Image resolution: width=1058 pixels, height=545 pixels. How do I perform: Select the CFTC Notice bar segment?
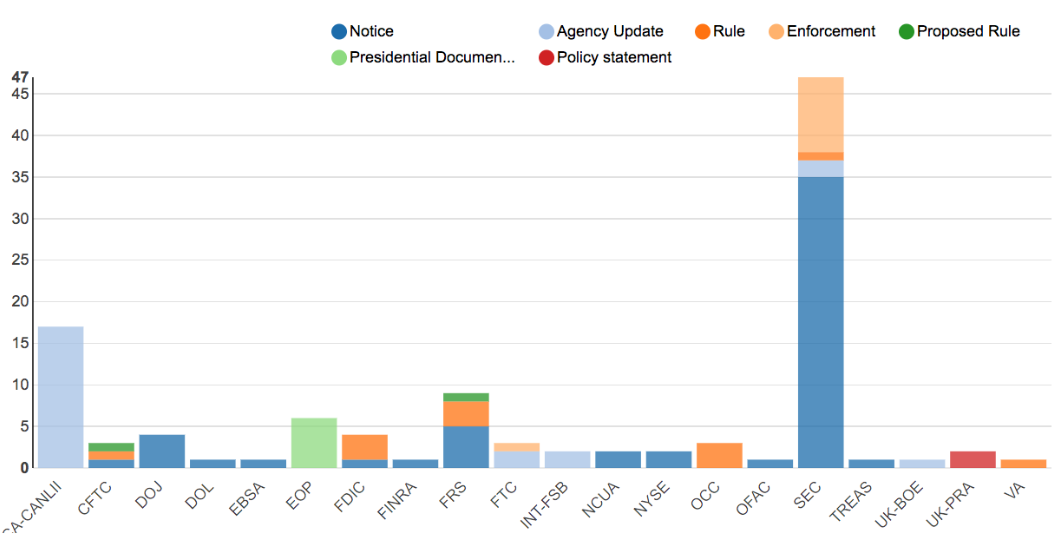(x=111, y=464)
